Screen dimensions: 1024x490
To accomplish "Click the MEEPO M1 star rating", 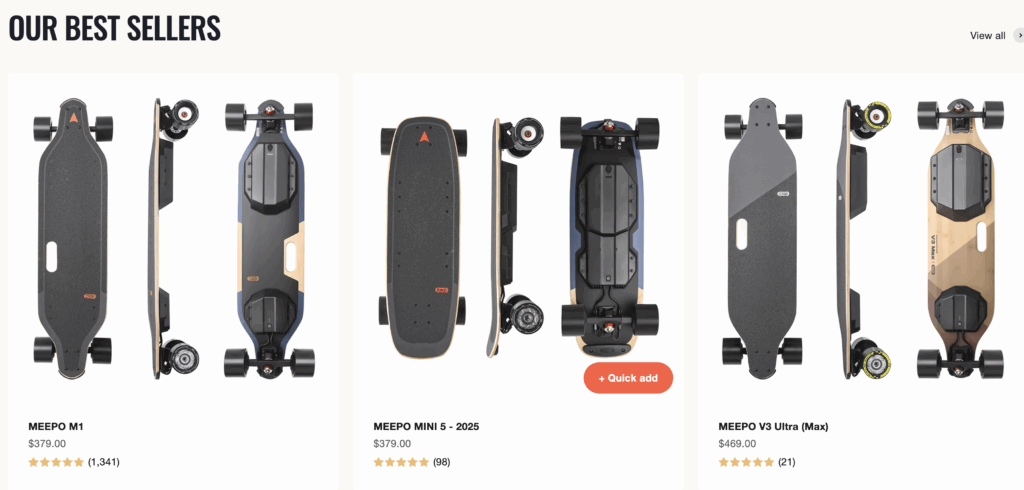I will coord(56,462).
